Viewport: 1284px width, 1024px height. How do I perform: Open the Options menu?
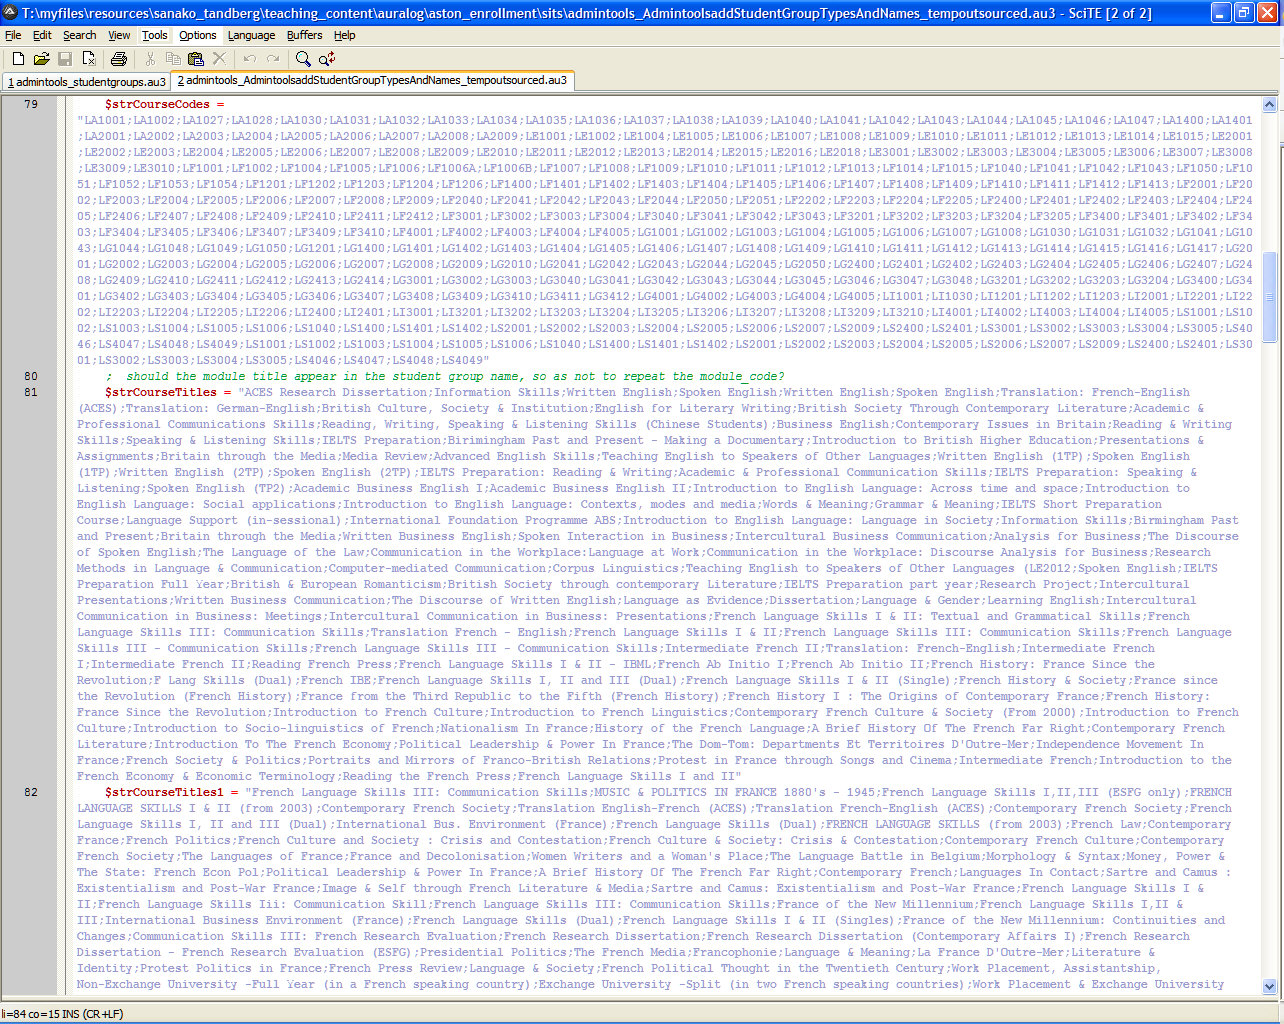(x=198, y=35)
